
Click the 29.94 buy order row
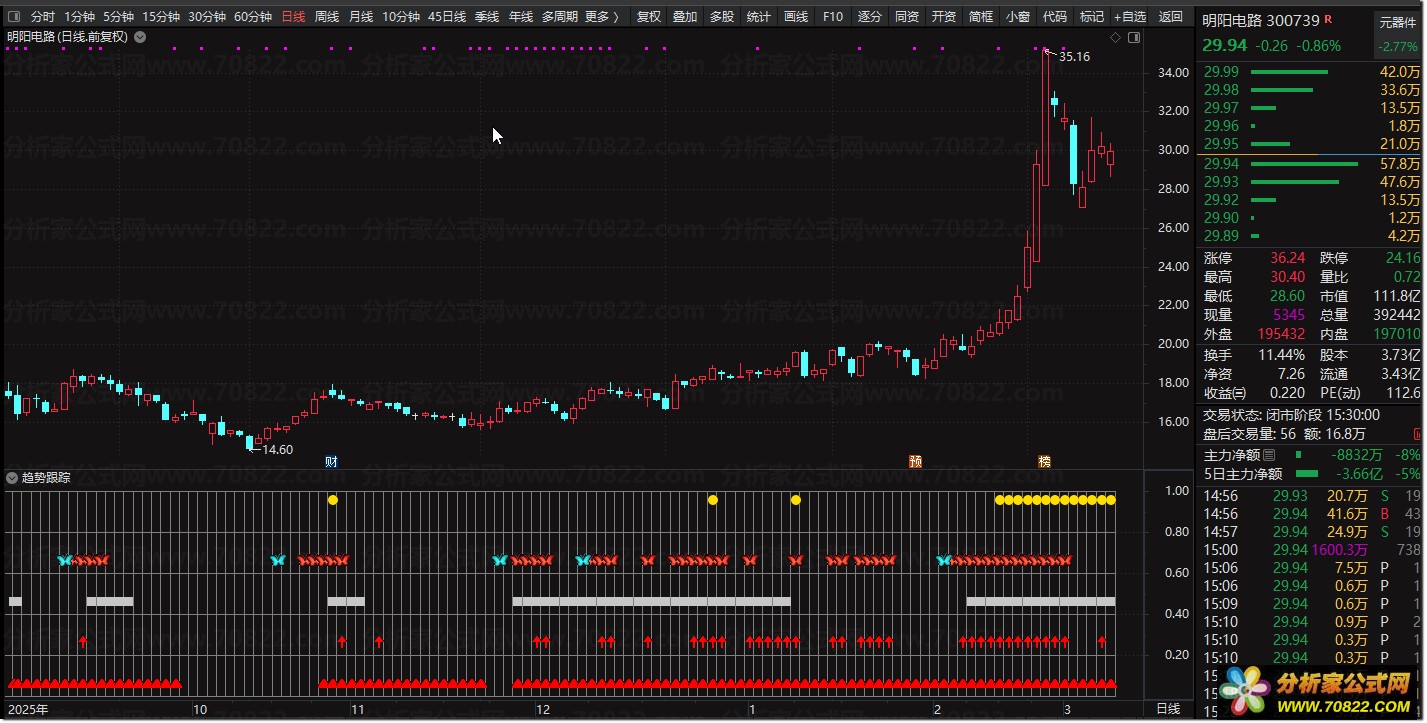pos(1311,164)
